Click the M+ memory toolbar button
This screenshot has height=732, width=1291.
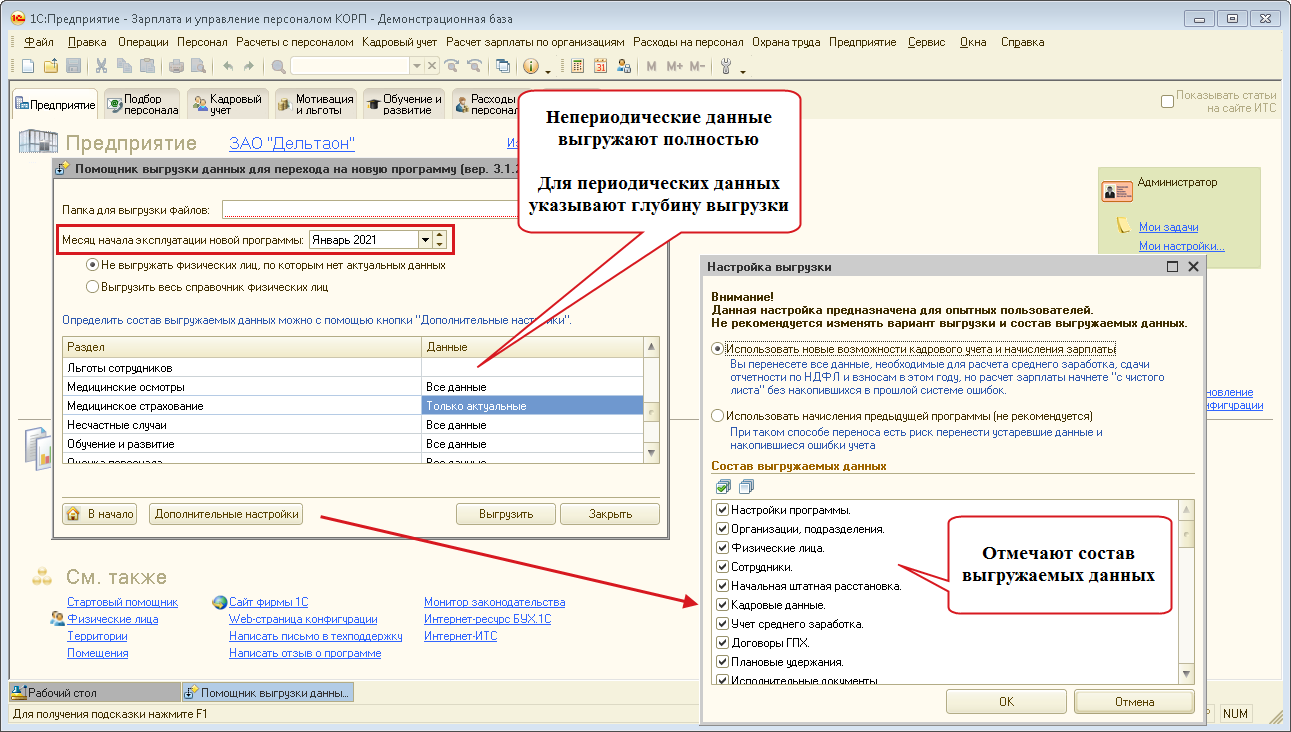click(674, 66)
